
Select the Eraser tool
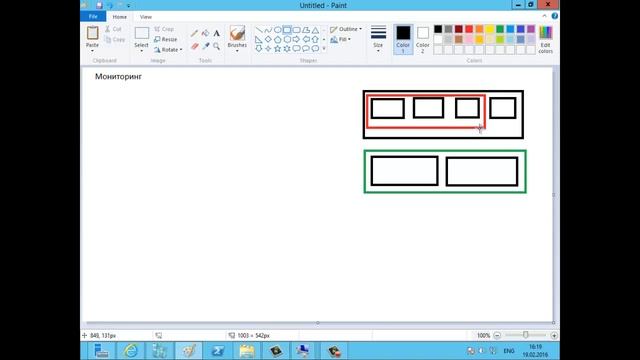click(194, 46)
